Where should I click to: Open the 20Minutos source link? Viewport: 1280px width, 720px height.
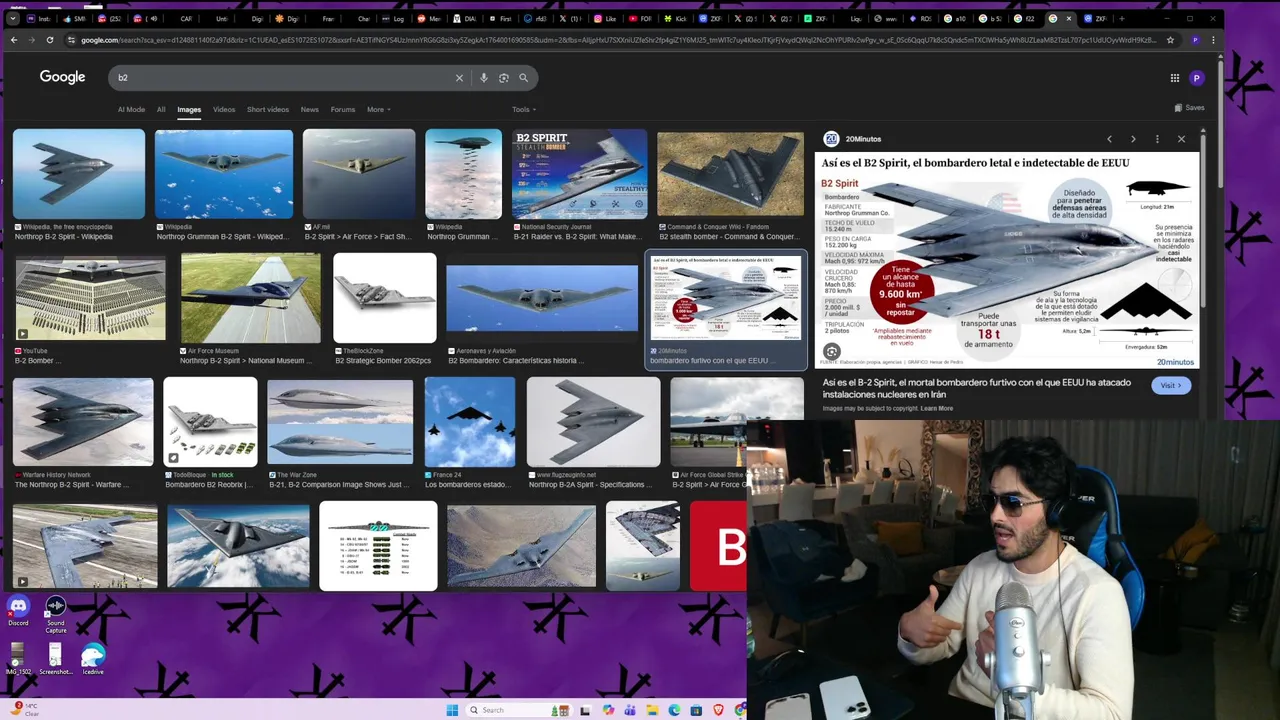click(x=852, y=139)
